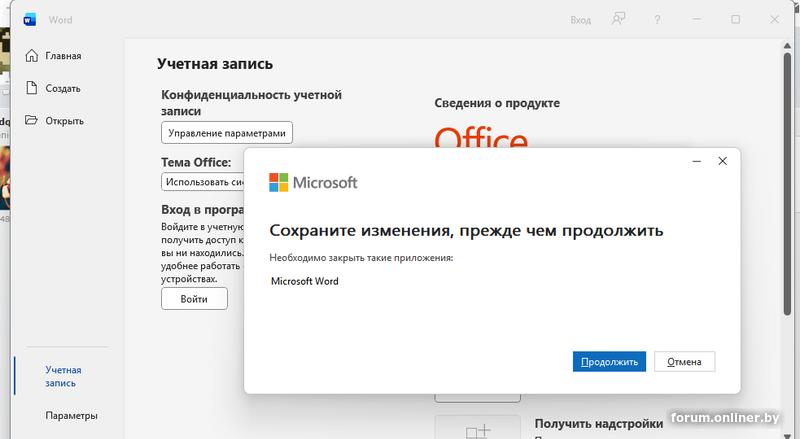The width and height of the screenshot is (800, 439).
Task: Click the scrollbar up arrow
Action: 787,46
